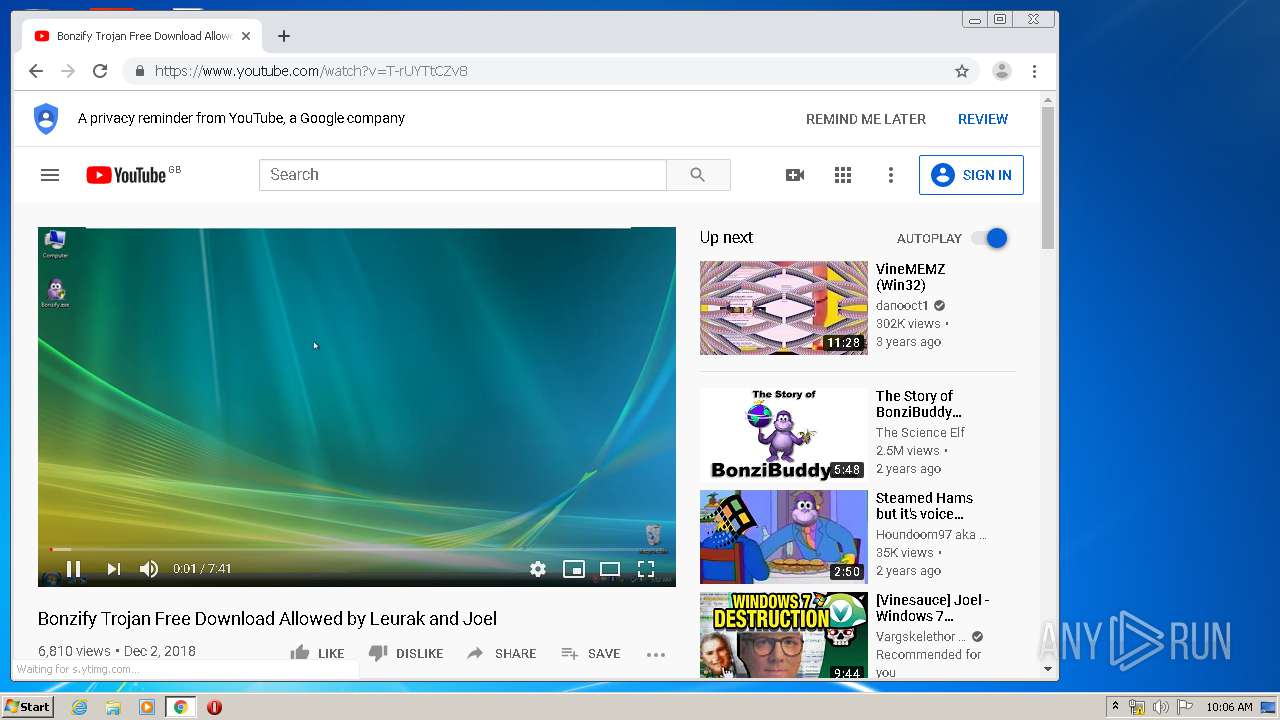Show hidden system tray icons
This screenshot has height=720, width=1280.
[1115, 707]
